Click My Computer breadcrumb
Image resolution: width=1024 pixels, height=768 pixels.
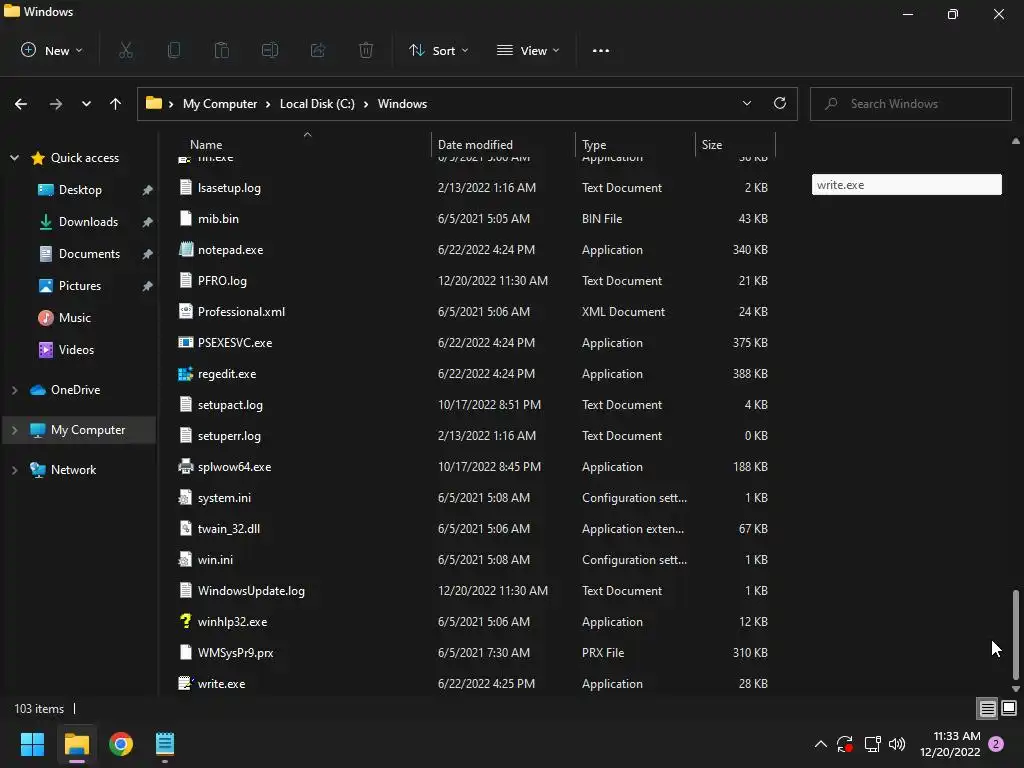point(220,104)
